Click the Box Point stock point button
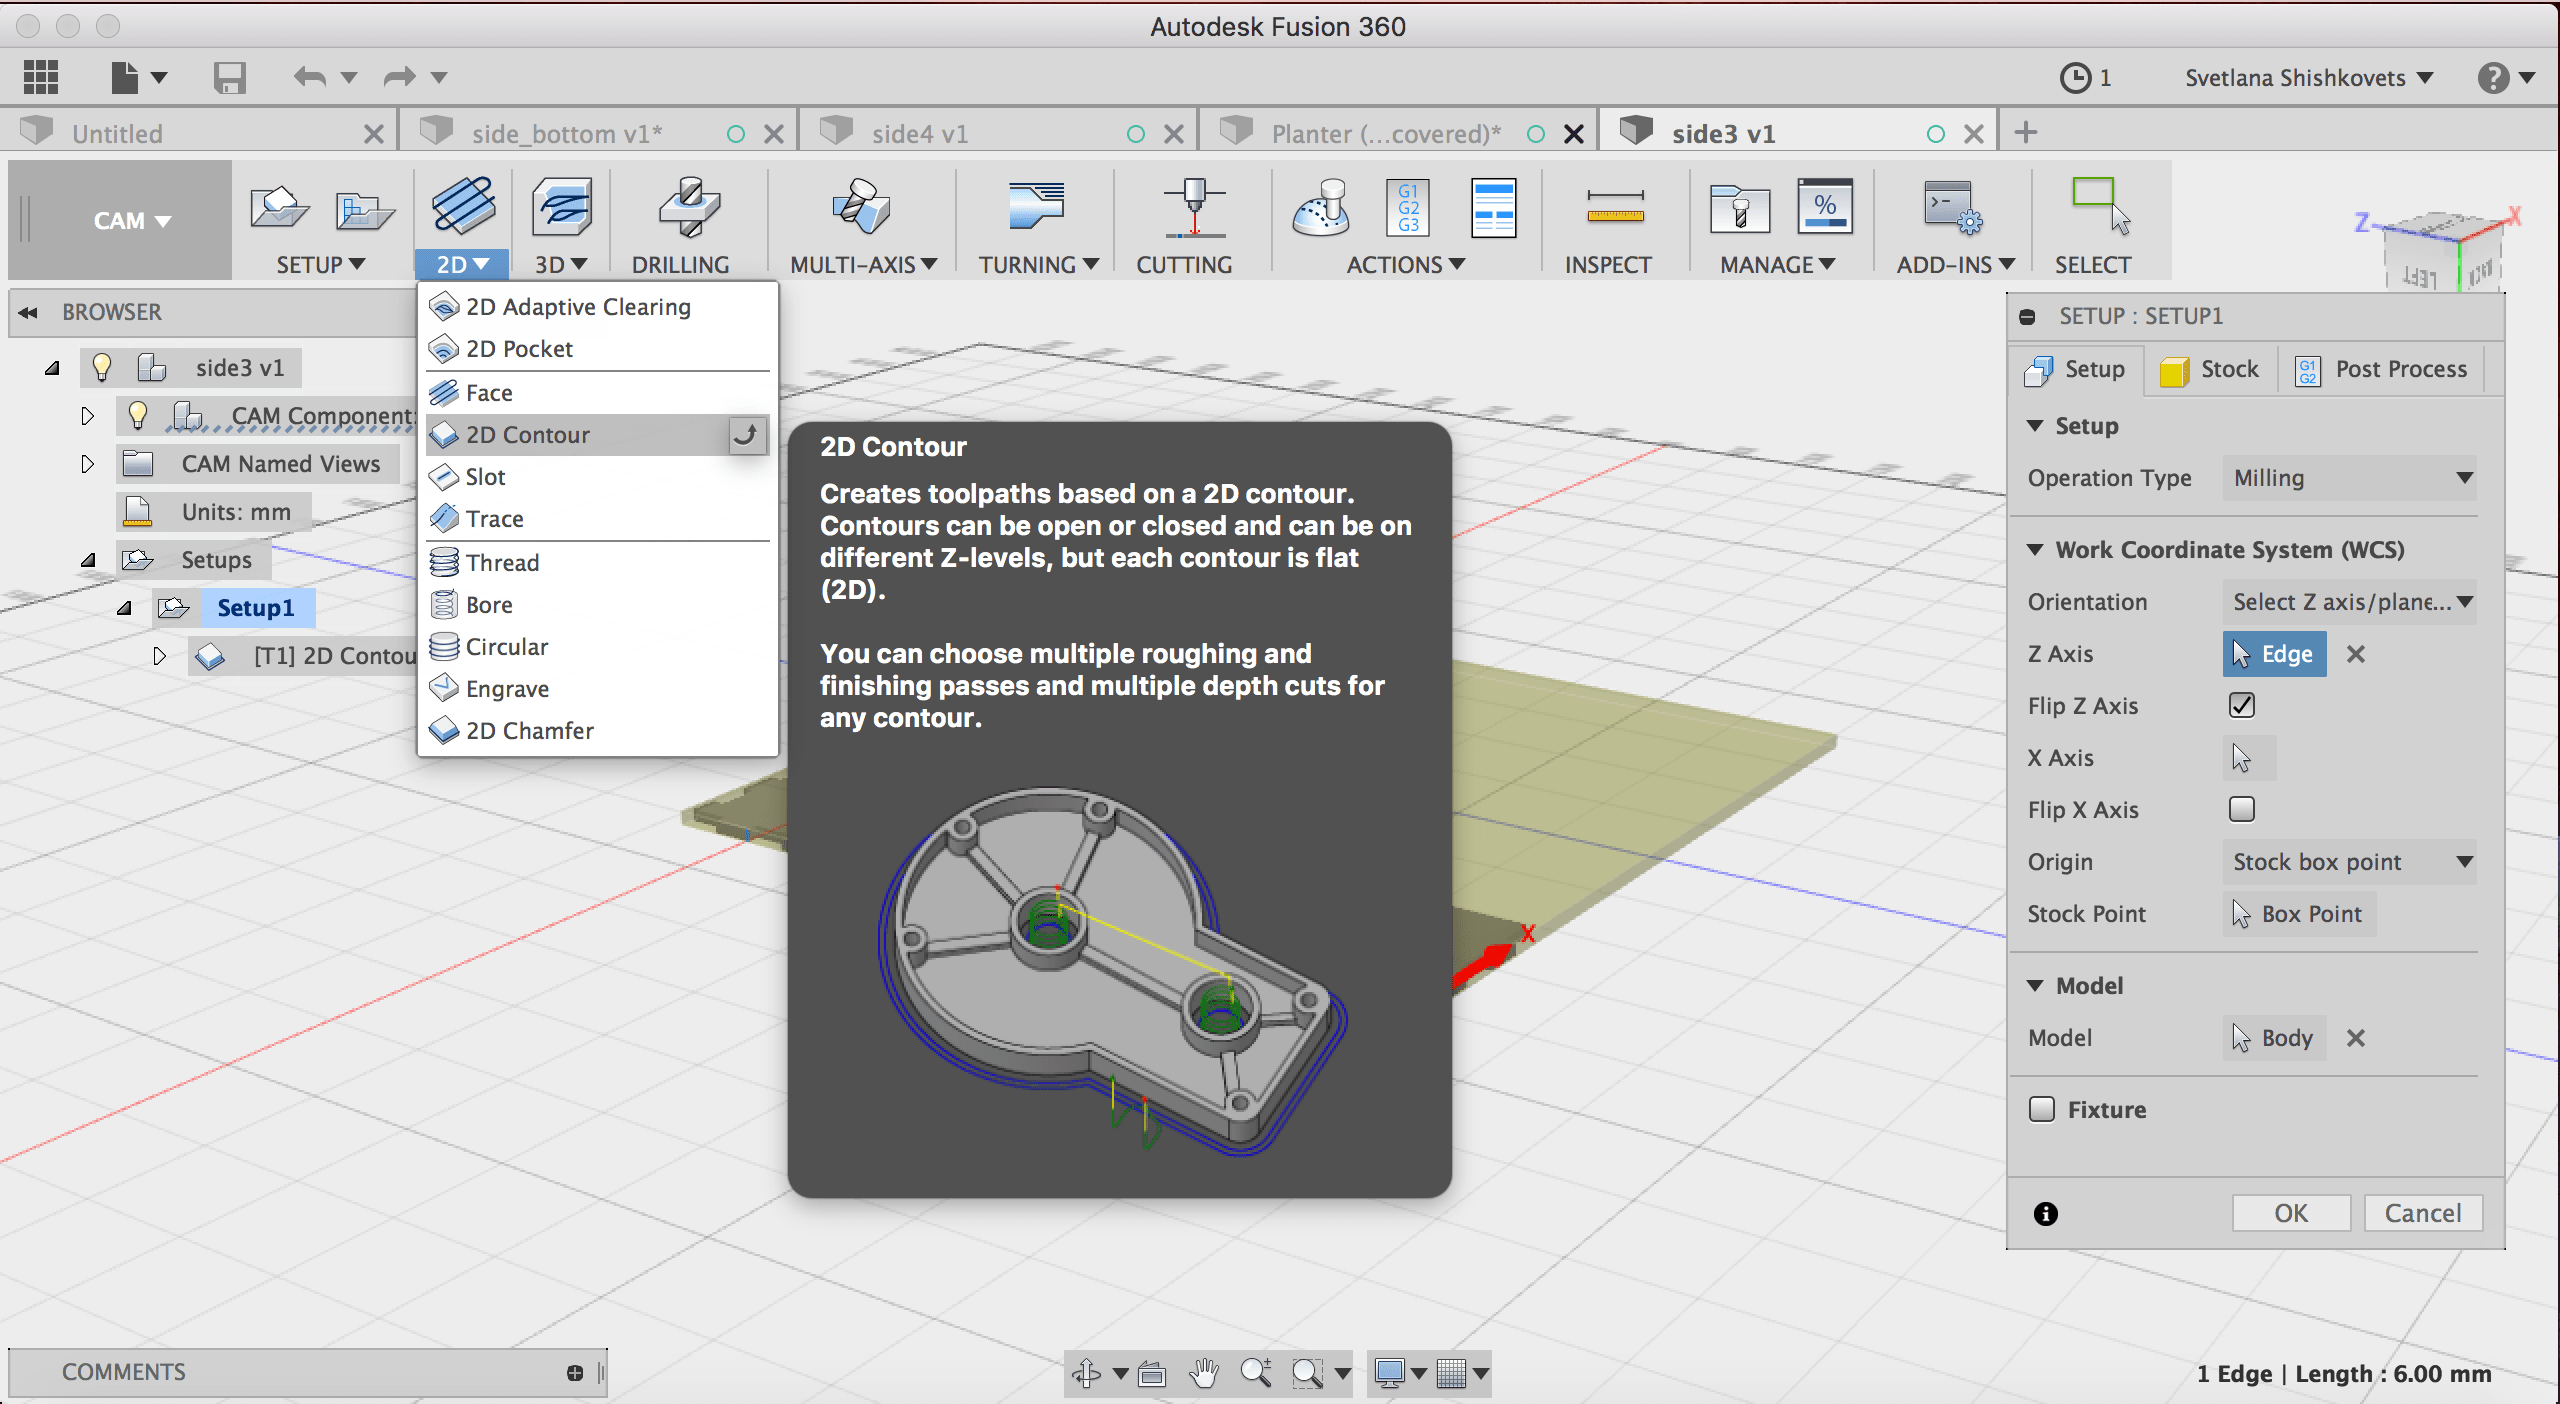The height and width of the screenshot is (1404, 2560). 2299,914
